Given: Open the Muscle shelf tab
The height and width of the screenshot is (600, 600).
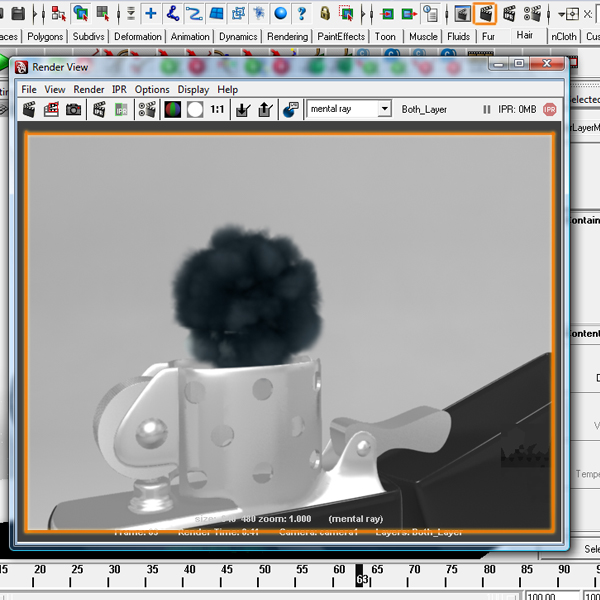Looking at the screenshot, I should pyautogui.click(x=423, y=37).
